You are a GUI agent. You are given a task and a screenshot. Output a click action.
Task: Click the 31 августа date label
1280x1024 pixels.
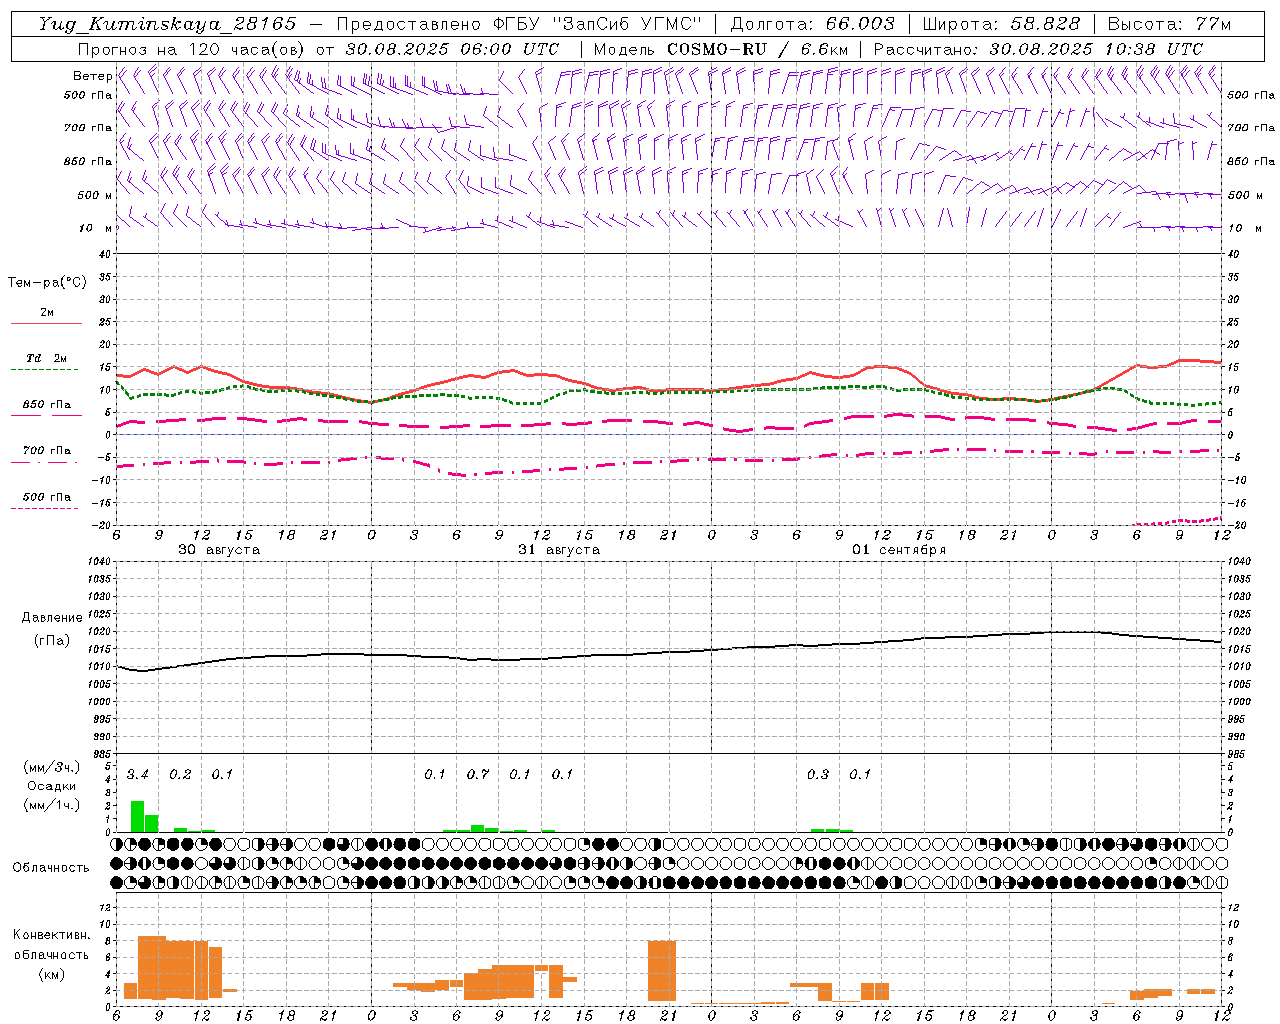pos(559,550)
